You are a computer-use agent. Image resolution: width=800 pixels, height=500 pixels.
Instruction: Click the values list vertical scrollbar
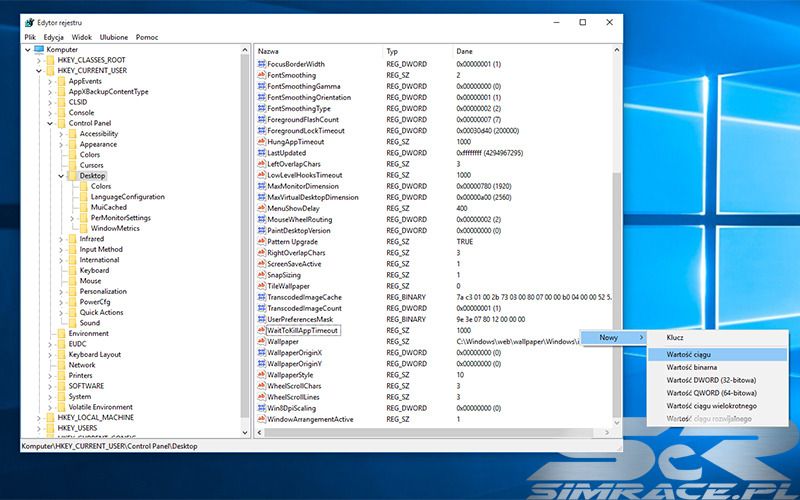615,250
